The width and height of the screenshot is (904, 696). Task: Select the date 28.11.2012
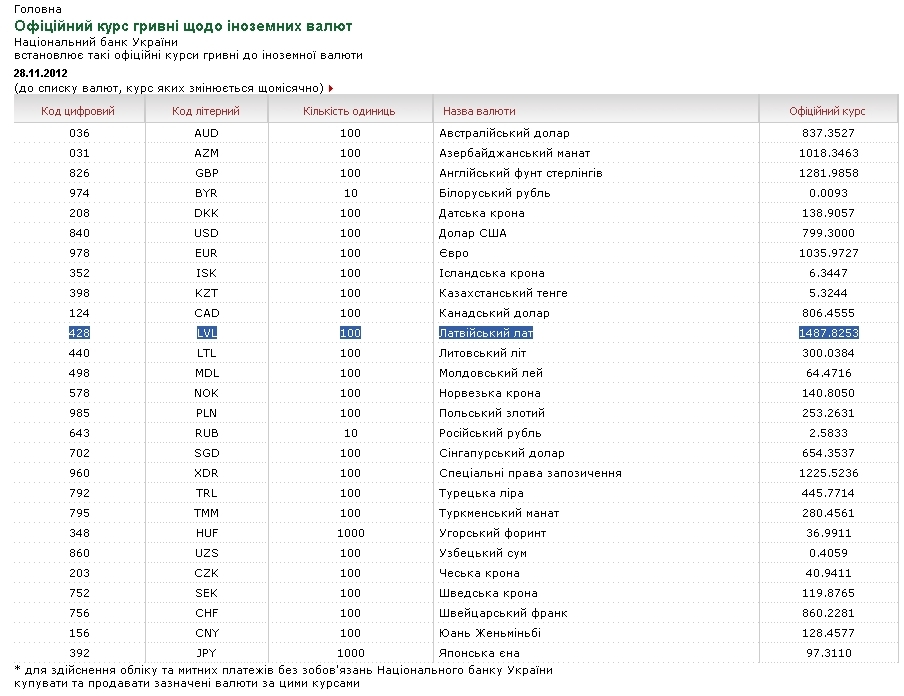coord(40,73)
